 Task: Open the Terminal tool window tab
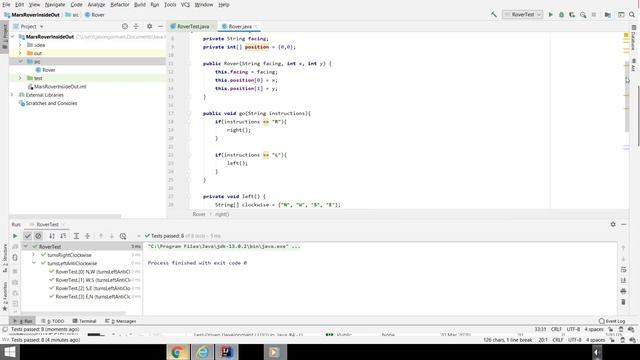pyautogui.click(x=84, y=321)
